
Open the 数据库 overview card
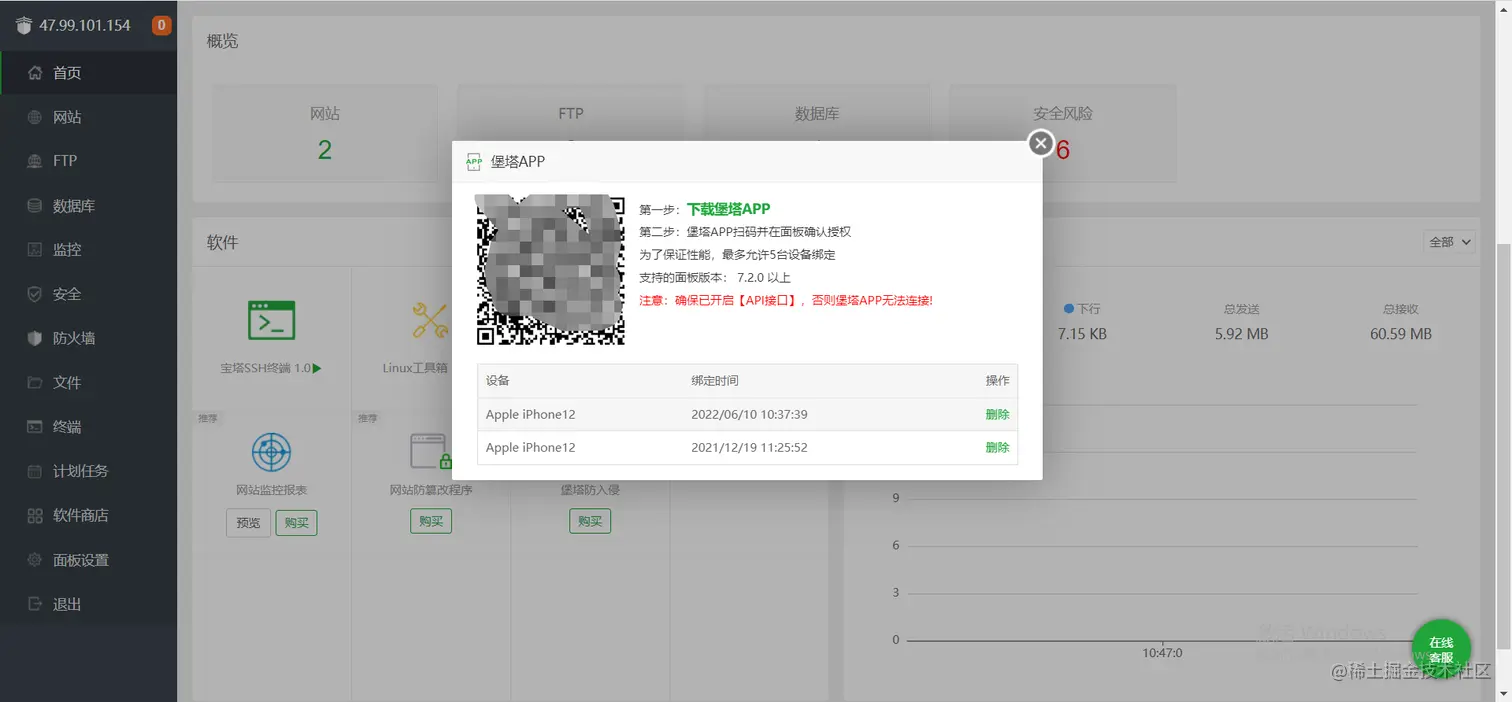[817, 134]
